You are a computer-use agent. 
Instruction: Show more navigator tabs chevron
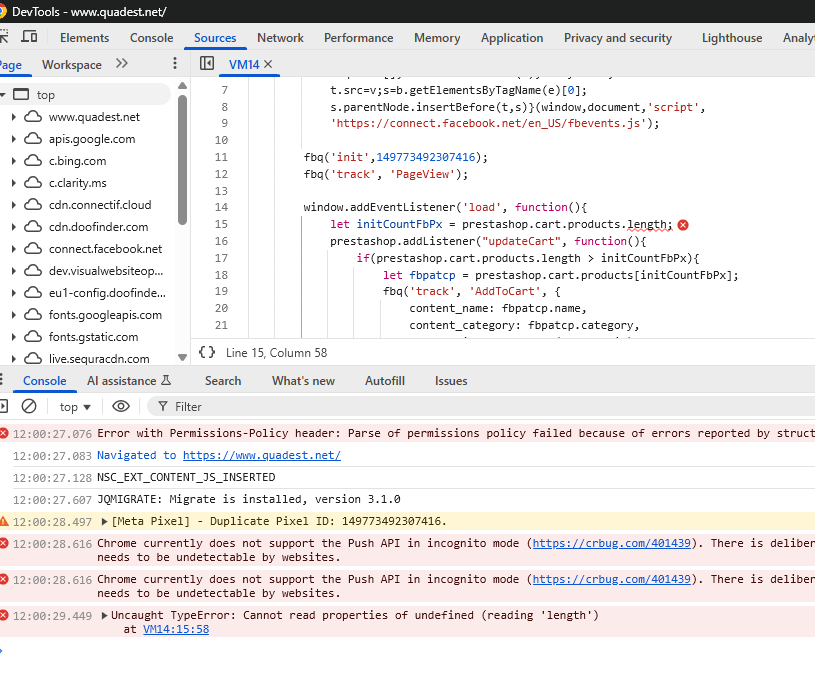122,64
